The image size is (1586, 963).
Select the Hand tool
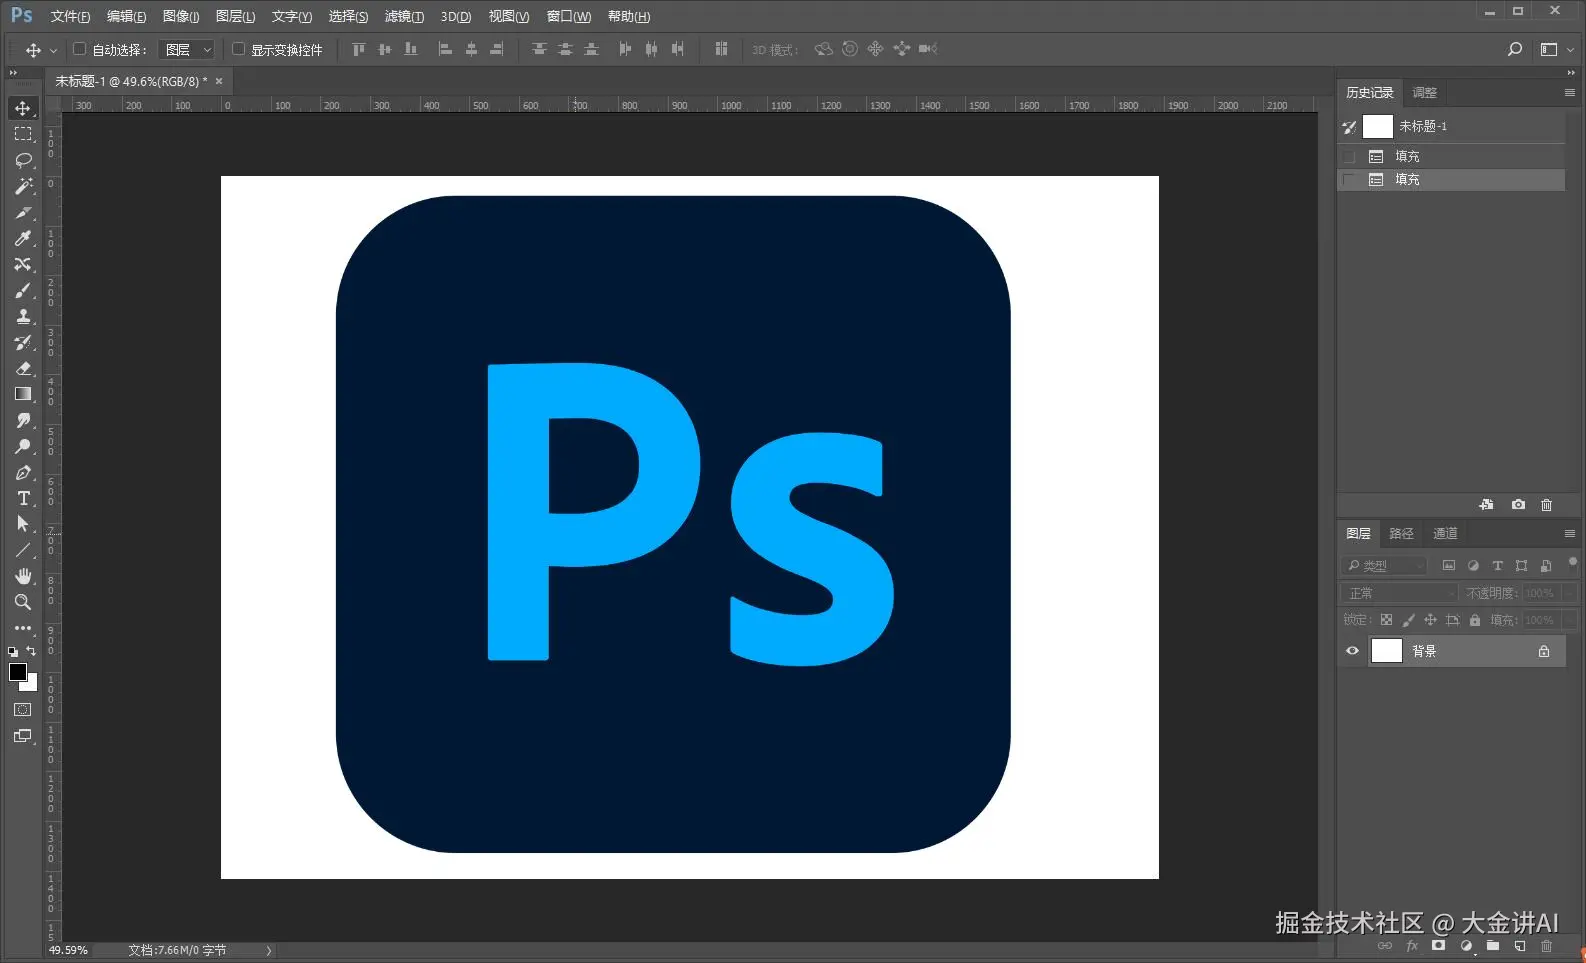[x=23, y=576]
